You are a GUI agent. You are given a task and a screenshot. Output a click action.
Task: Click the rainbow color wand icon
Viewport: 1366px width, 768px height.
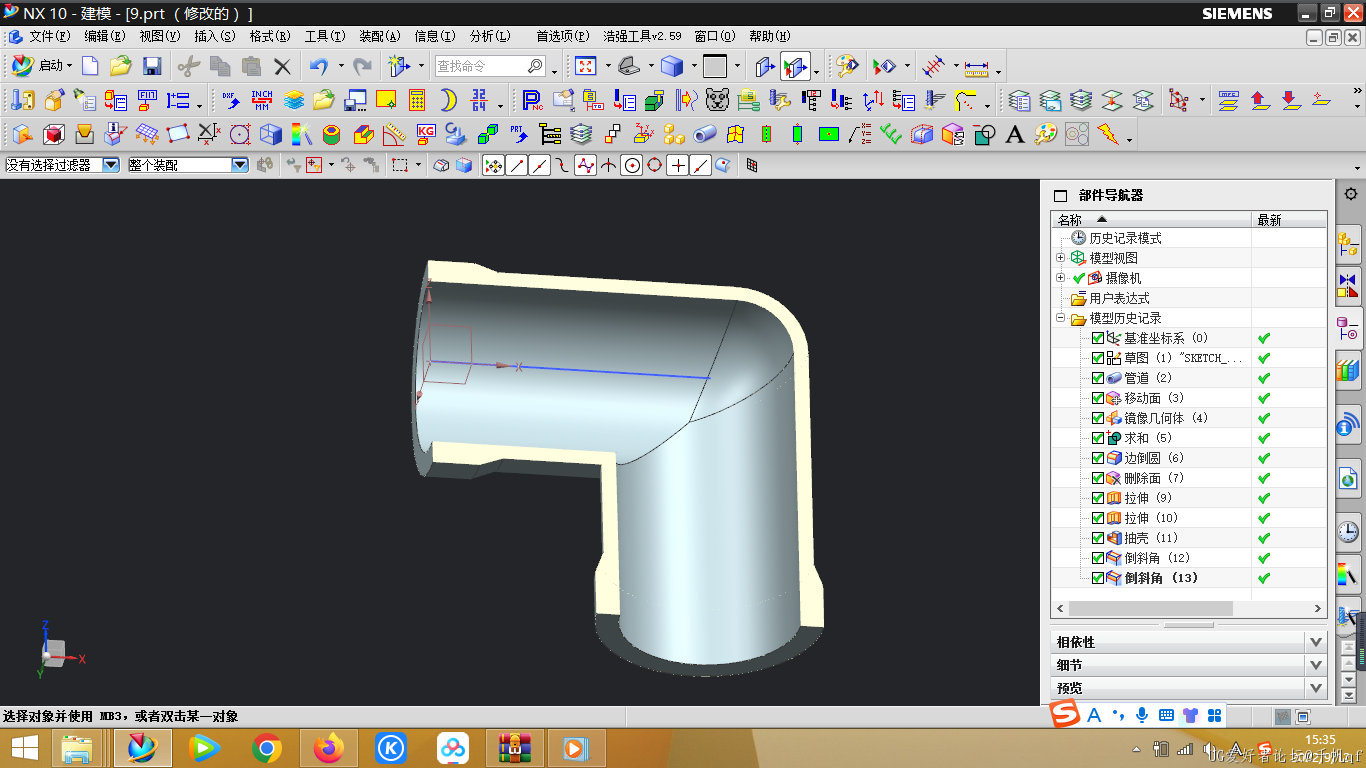click(x=302, y=133)
